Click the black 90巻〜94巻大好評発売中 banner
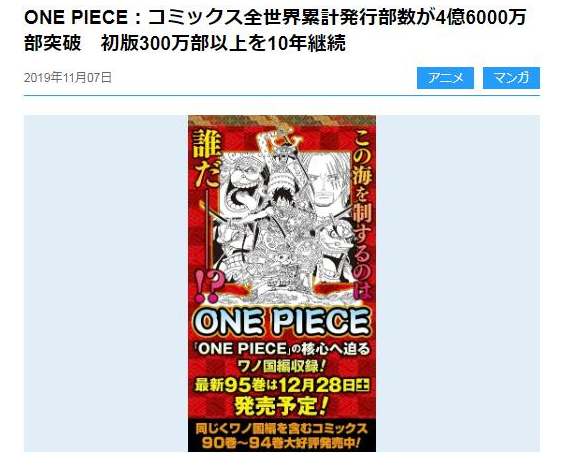Screen dimensions: 565x461 [x=282, y=435]
